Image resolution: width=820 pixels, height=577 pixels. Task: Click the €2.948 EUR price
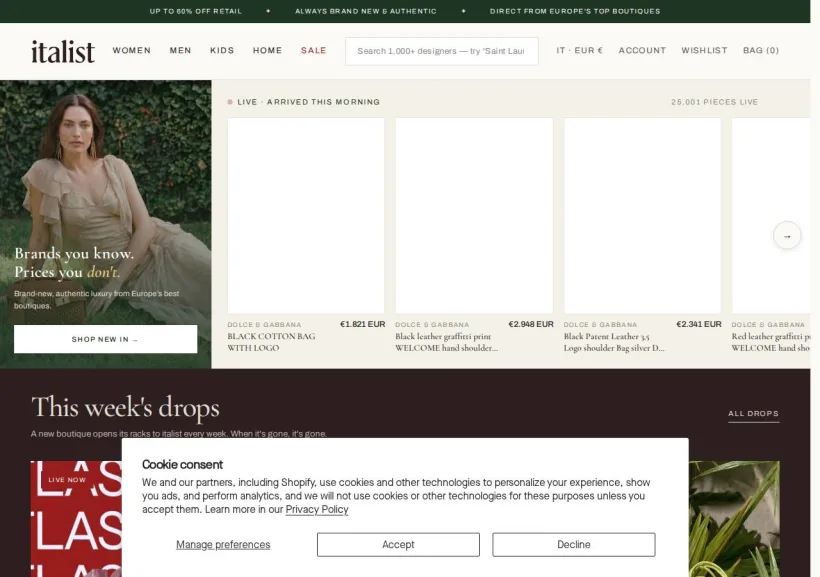531,324
